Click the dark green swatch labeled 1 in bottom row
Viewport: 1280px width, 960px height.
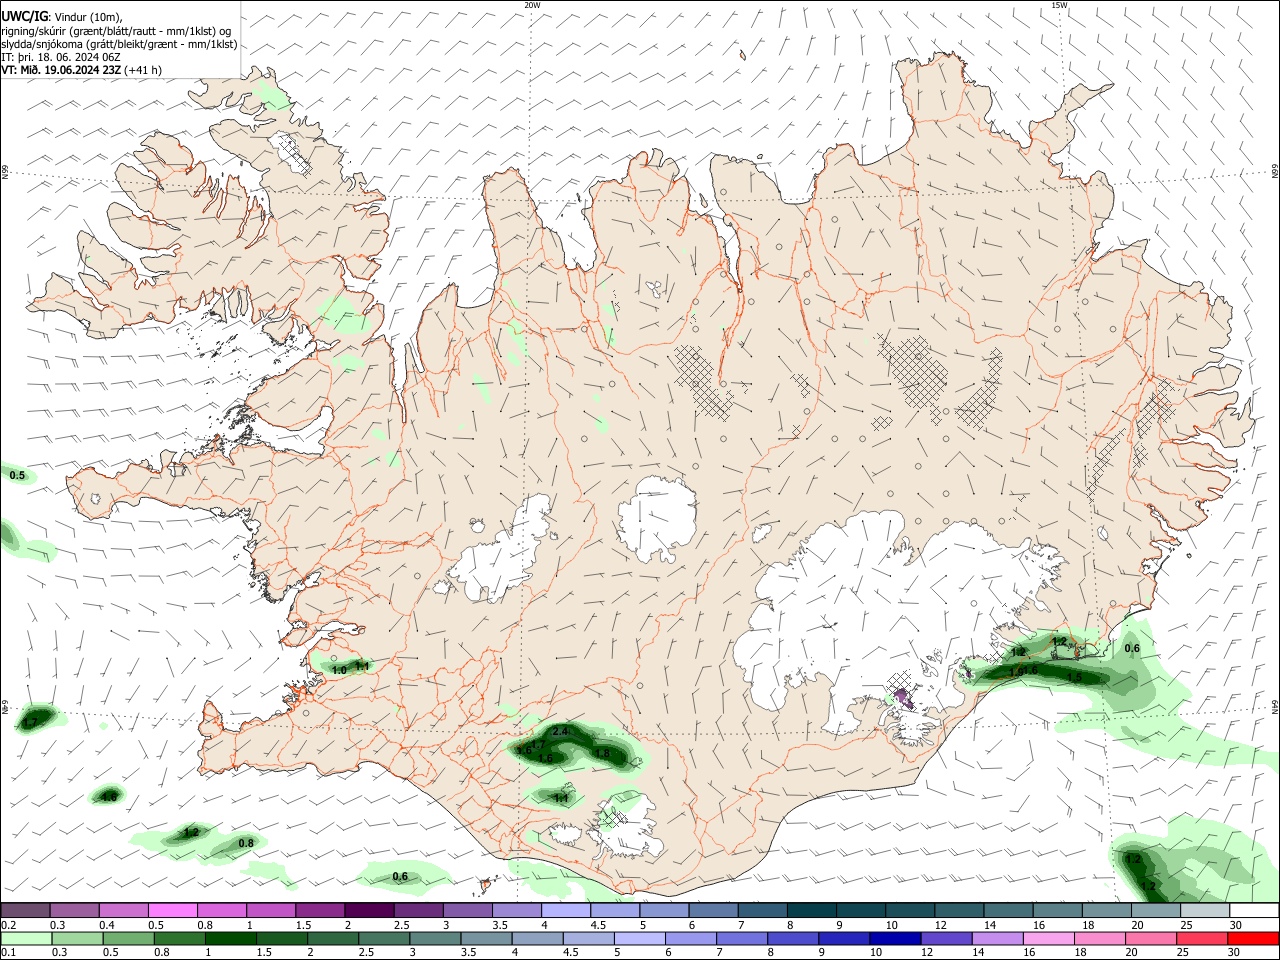click(230, 939)
